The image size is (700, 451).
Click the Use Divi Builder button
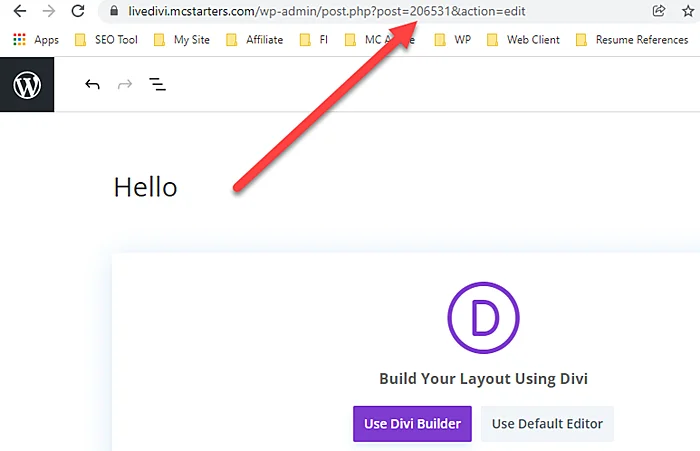412,424
